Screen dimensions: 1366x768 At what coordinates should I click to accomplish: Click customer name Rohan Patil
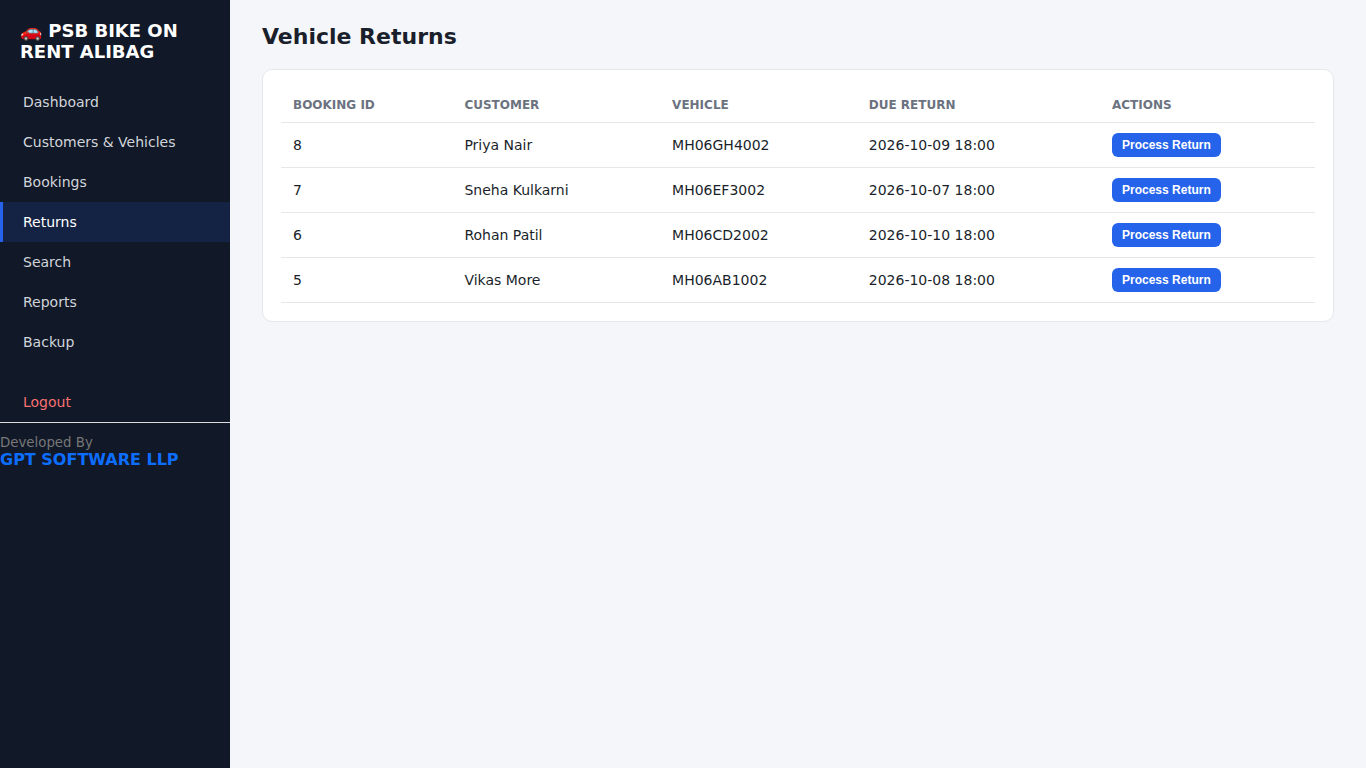coord(503,235)
